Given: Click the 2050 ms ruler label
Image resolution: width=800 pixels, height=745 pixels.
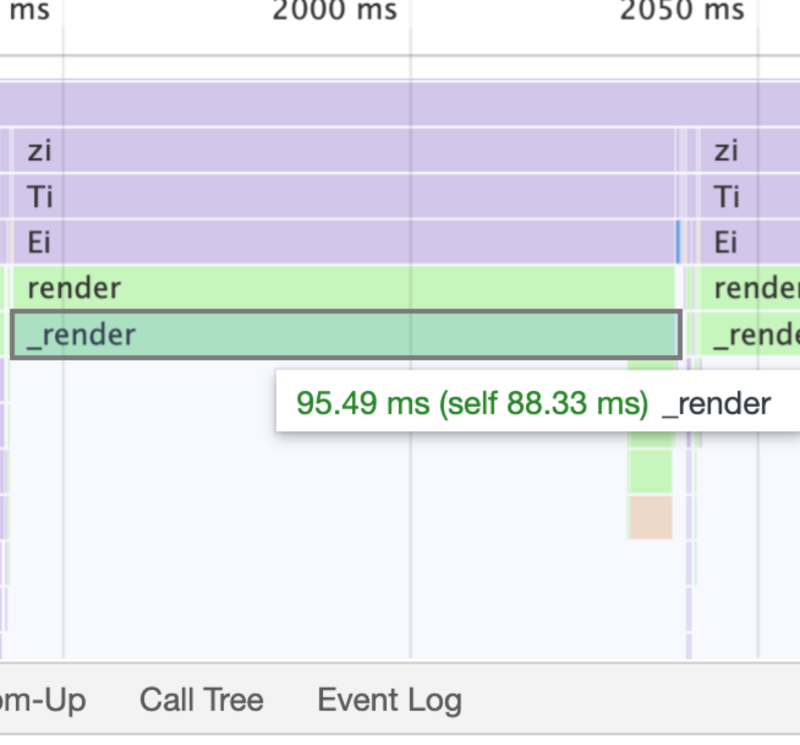Looking at the screenshot, I should point(681,12).
